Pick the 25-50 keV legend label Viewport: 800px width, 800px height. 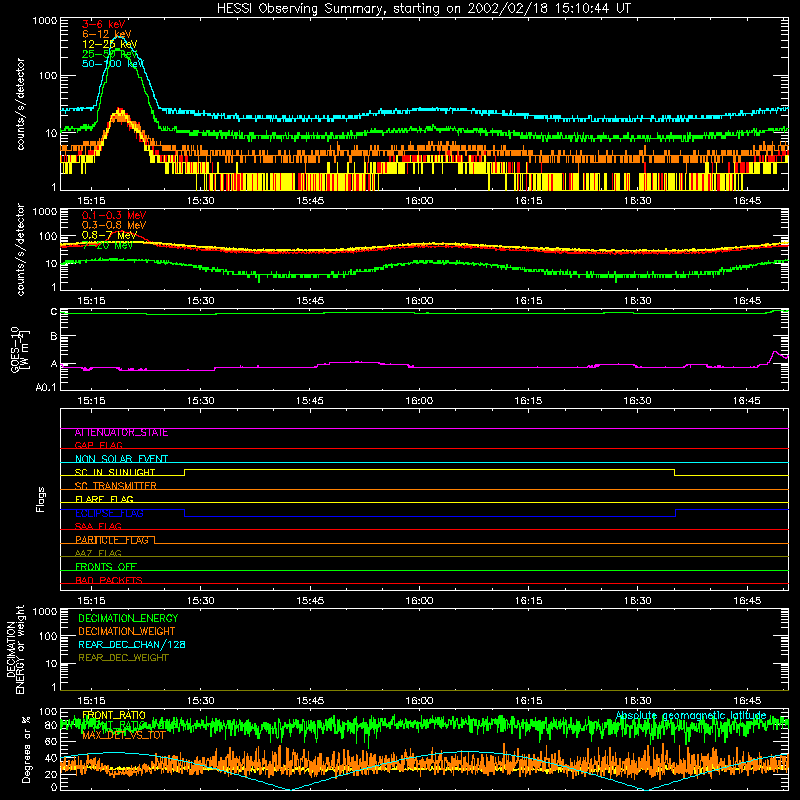pos(109,54)
